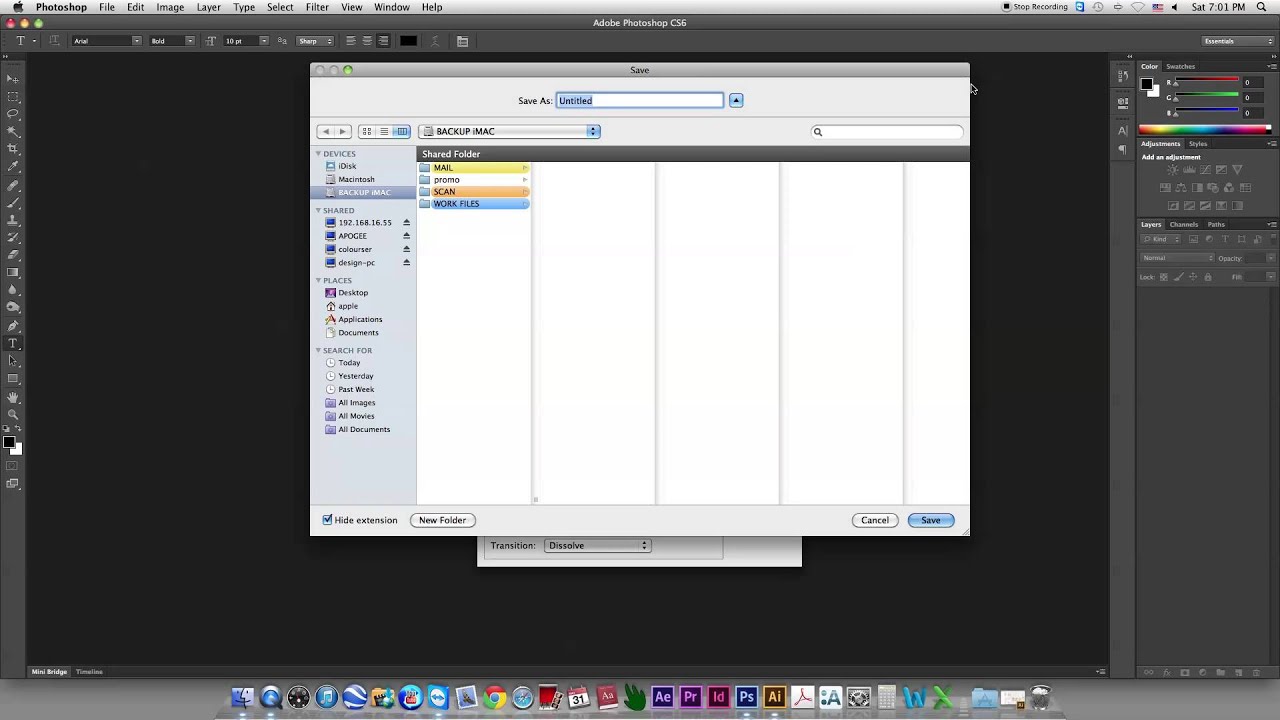
Task: Toggle lock all in Layers panel
Action: point(1208,277)
